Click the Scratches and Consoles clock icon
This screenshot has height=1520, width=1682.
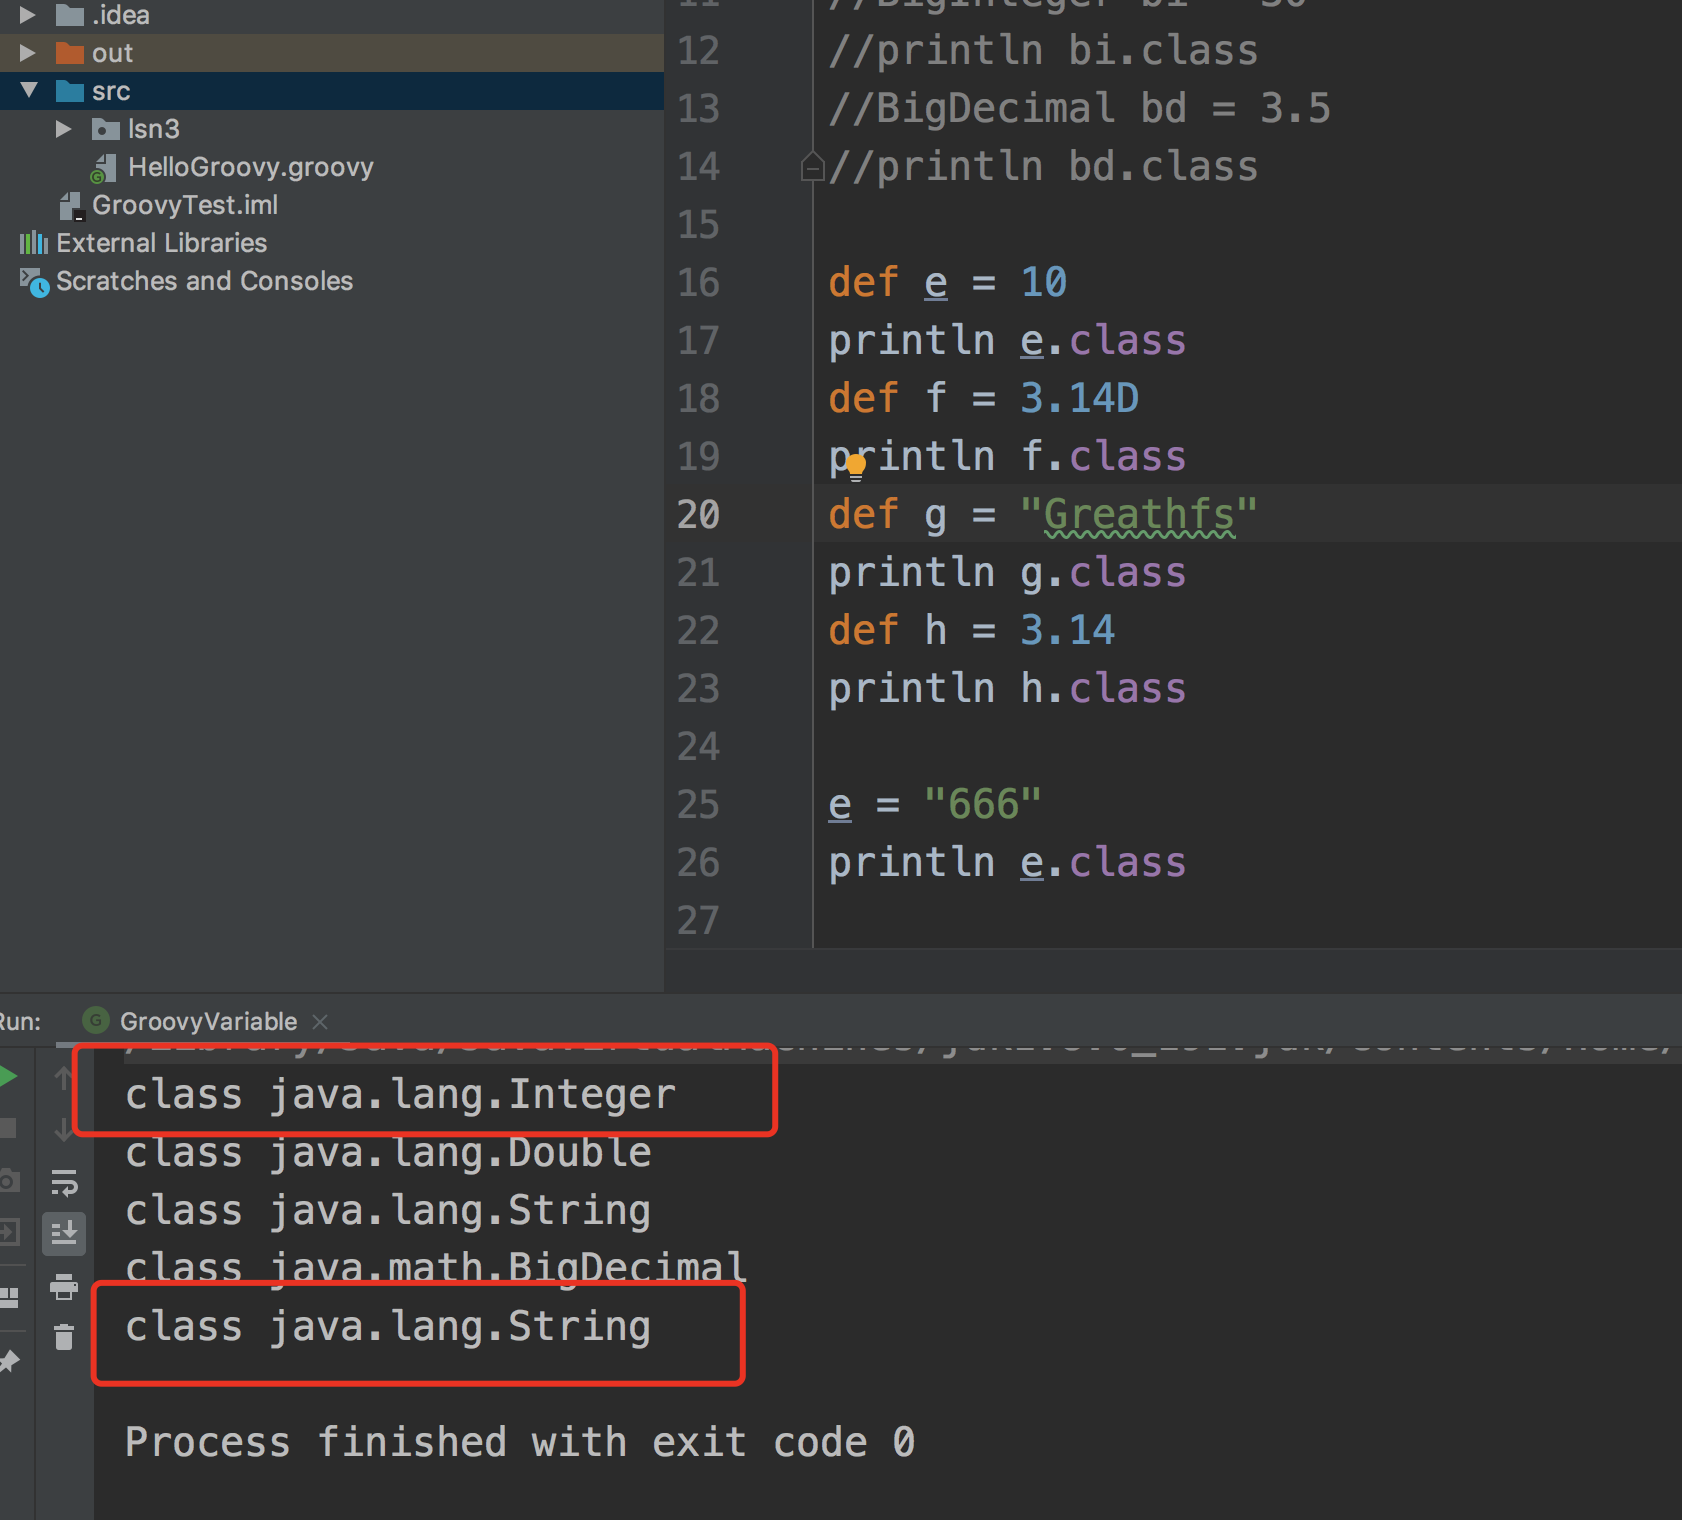(x=33, y=283)
